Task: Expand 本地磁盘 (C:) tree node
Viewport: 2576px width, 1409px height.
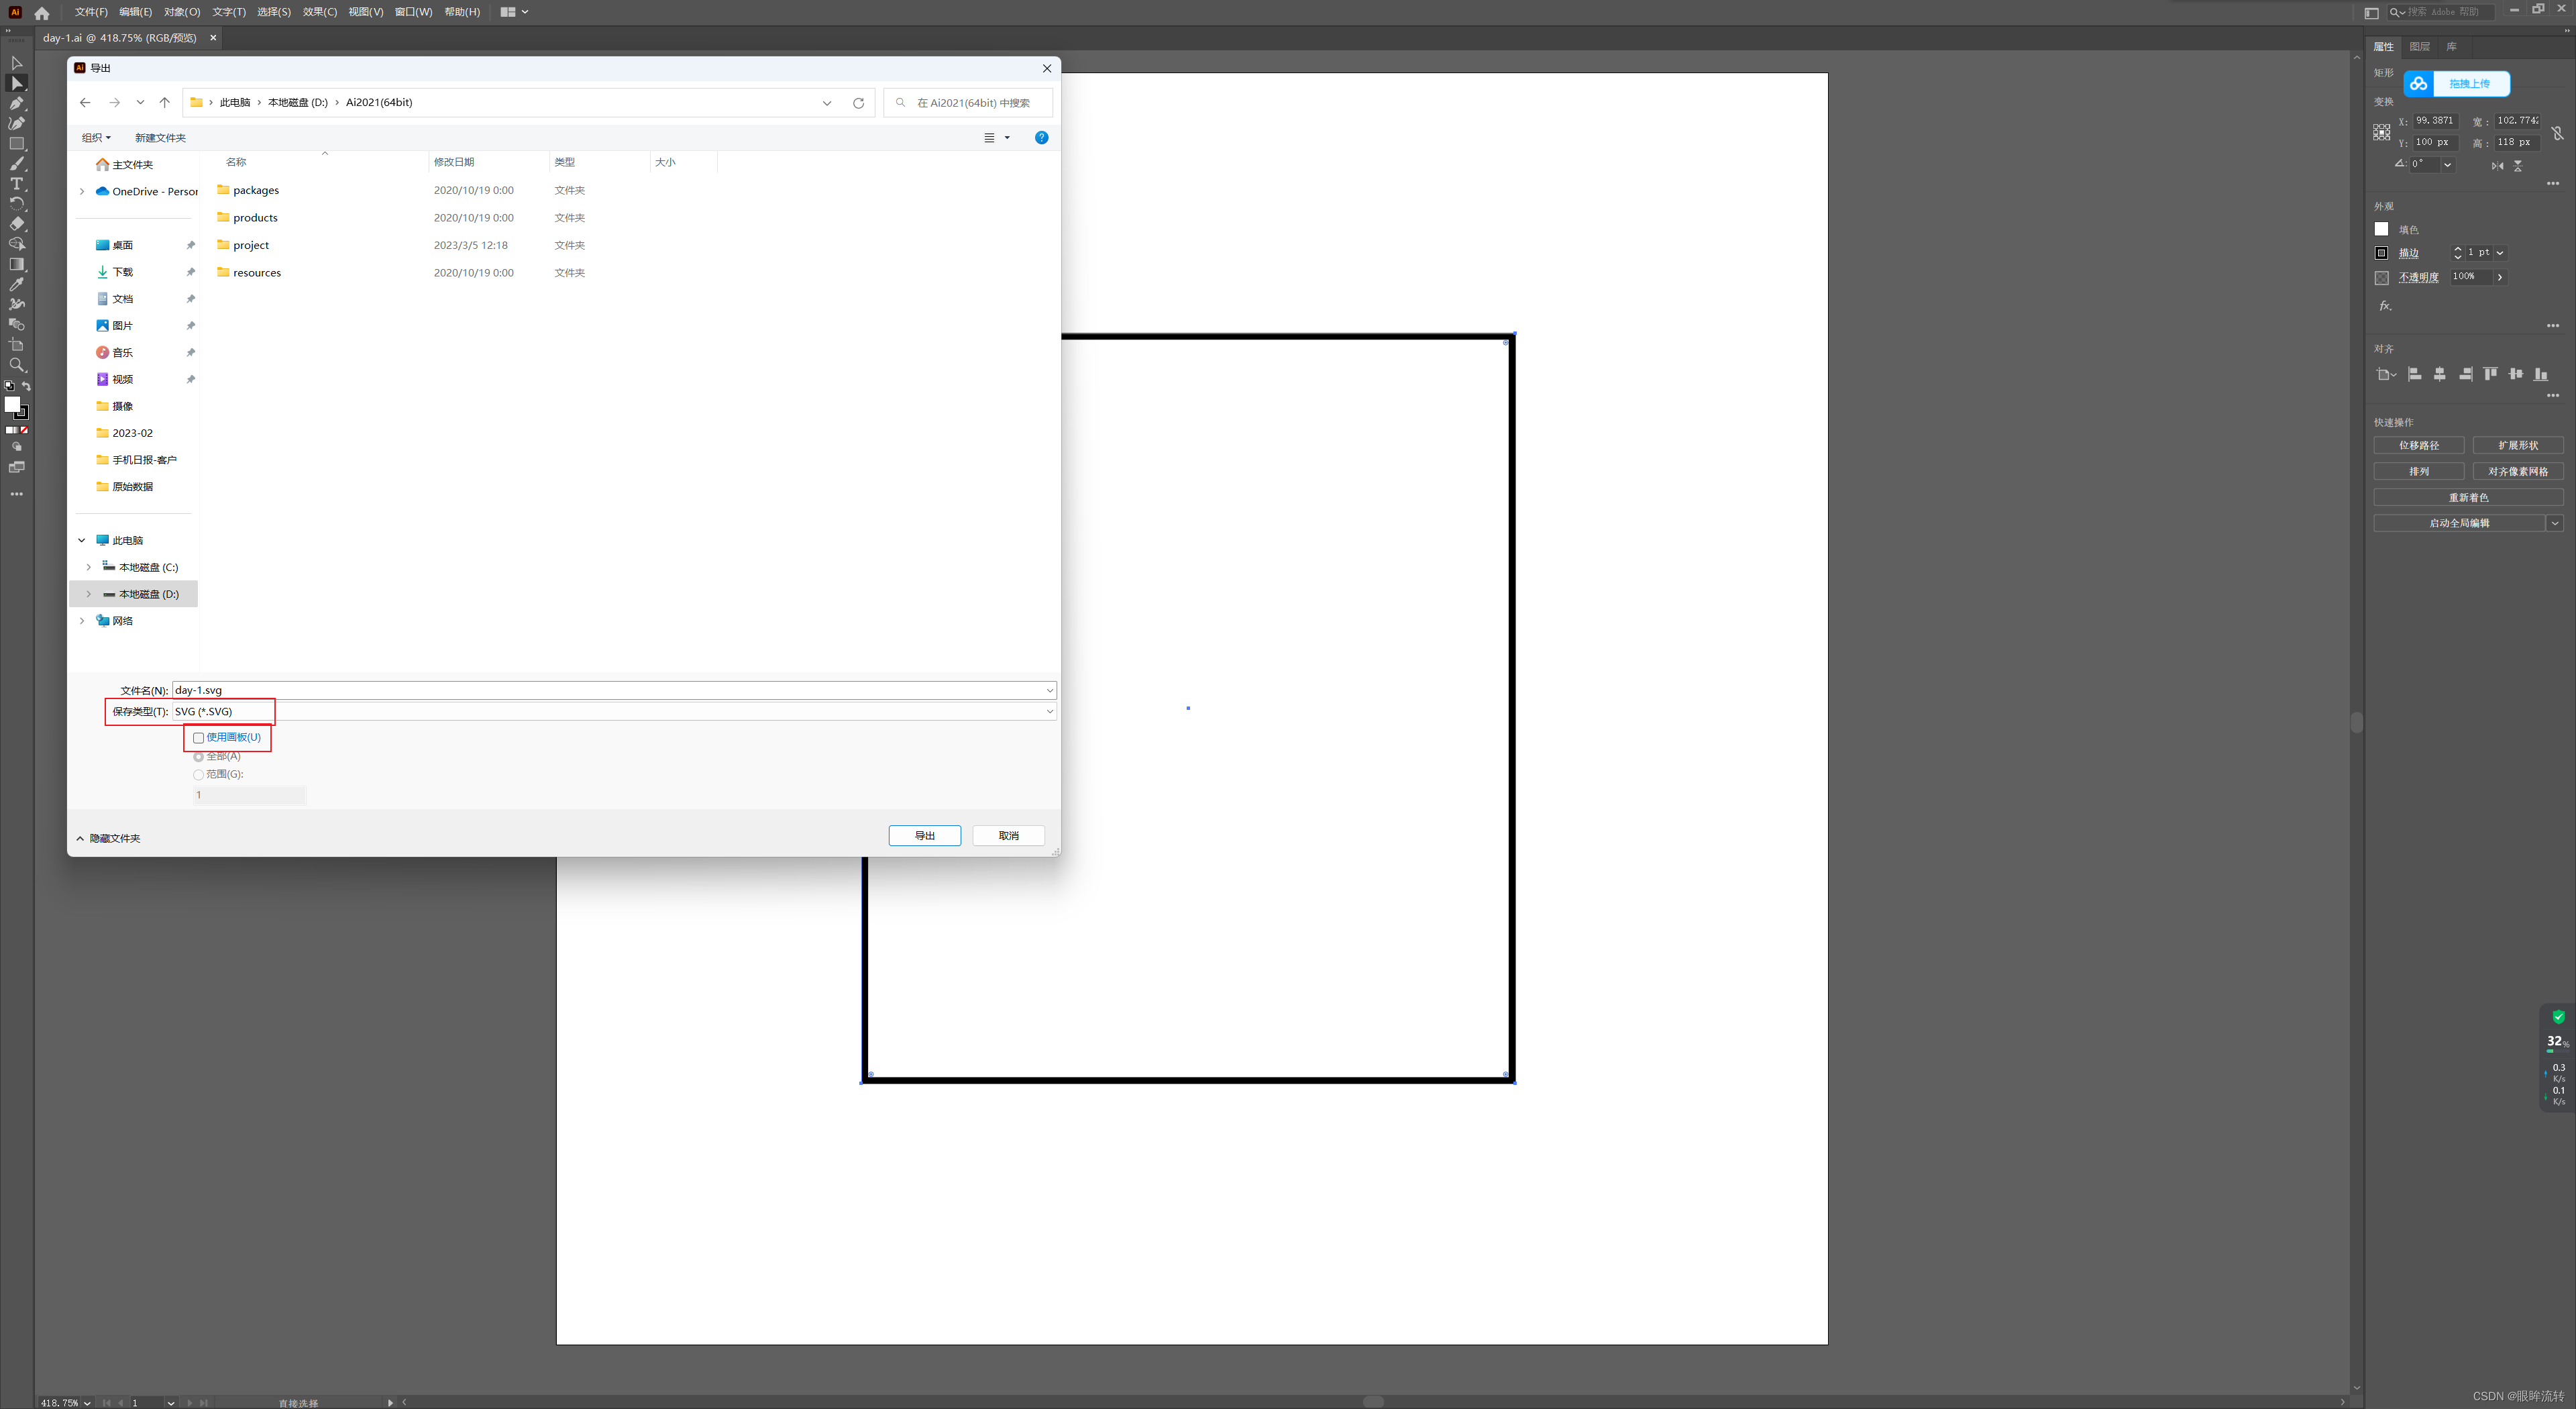Action: pyautogui.click(x=89, y=567)
